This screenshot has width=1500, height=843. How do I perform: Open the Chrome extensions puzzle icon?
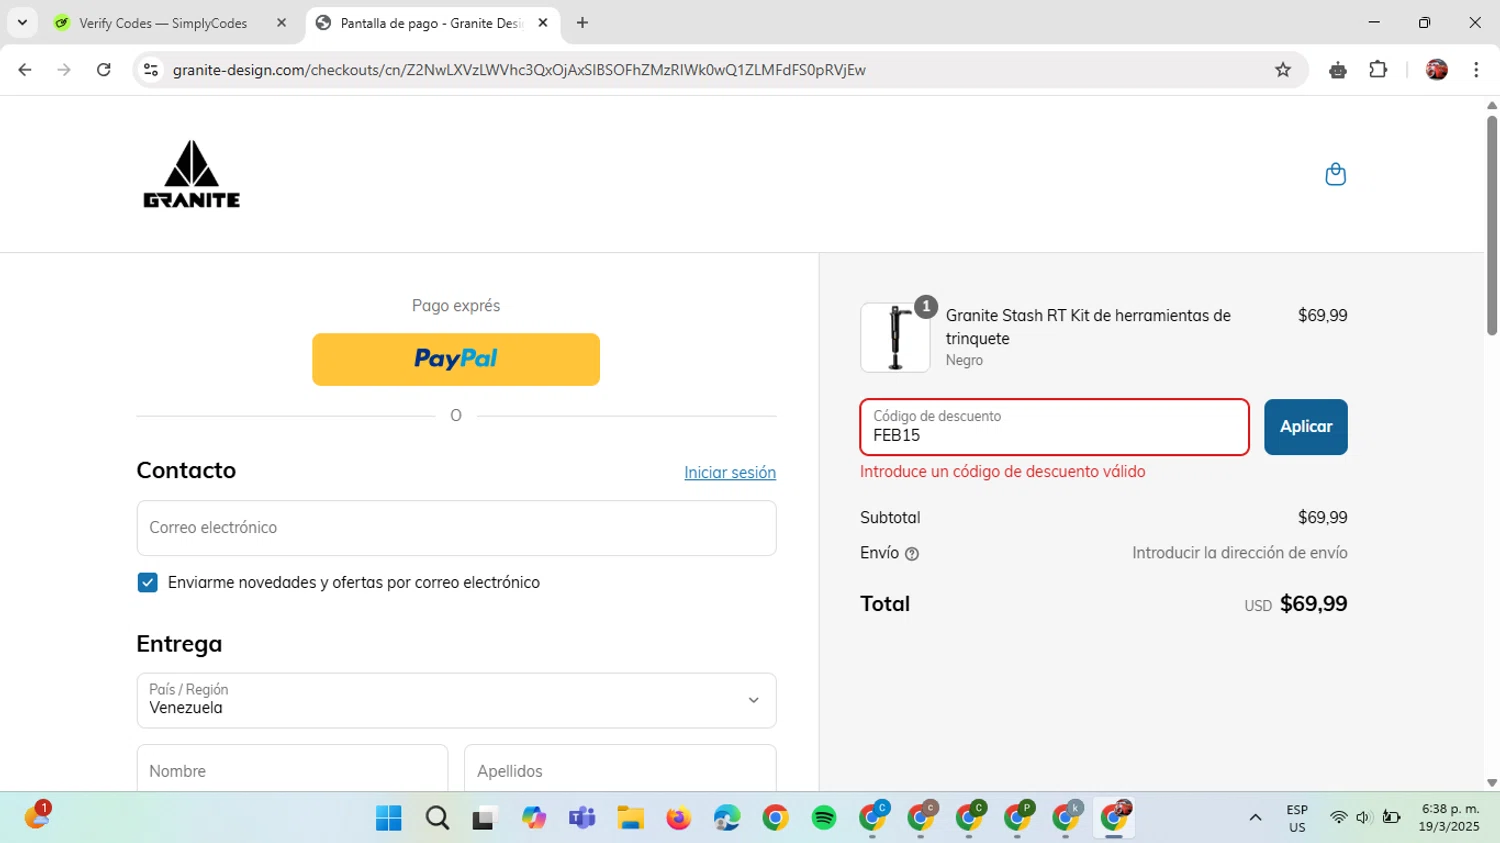1378,70
